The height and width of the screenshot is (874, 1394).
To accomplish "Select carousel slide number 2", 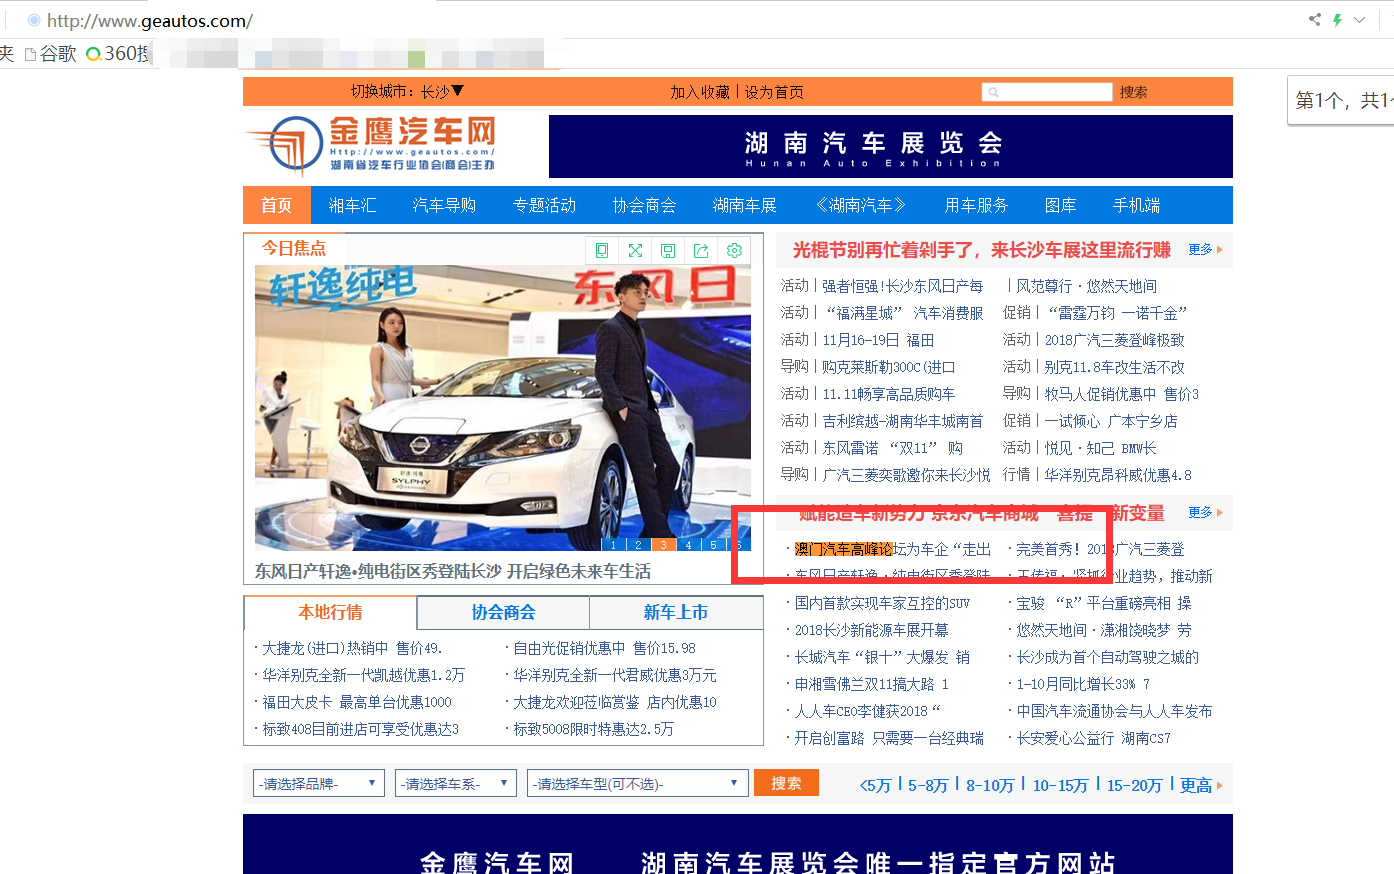I will 638,544.
